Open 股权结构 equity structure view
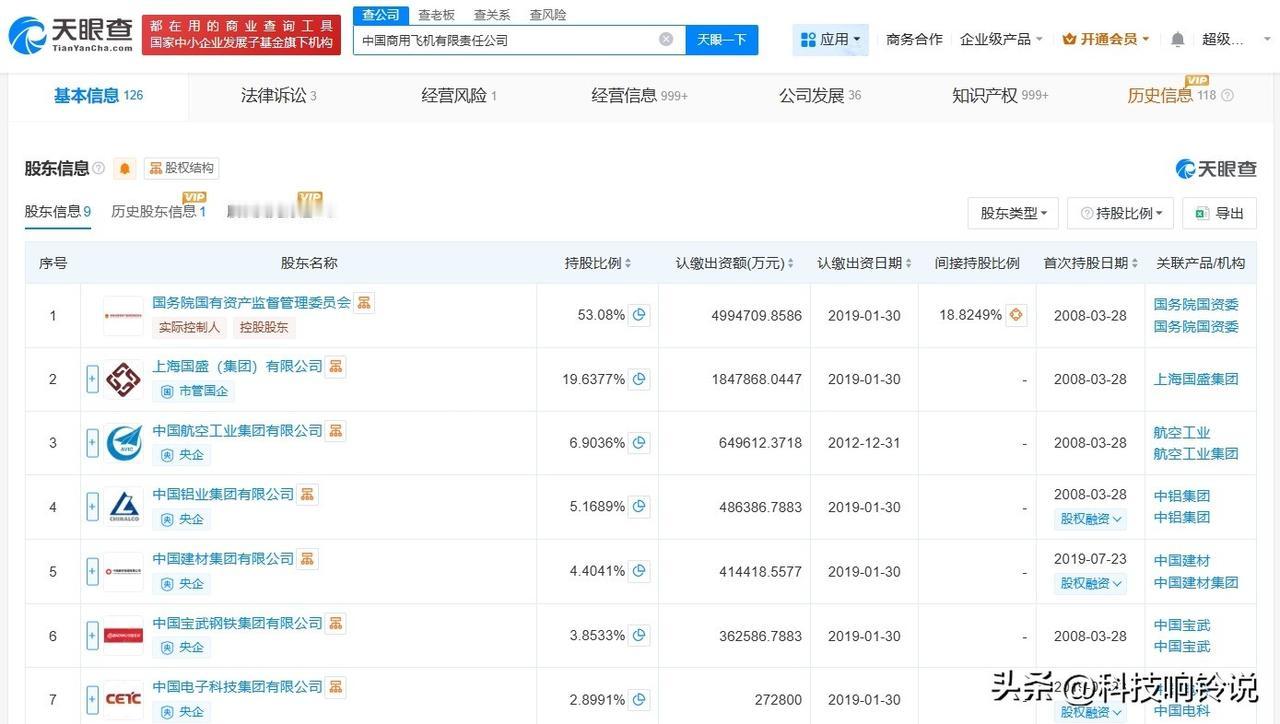The width and height of the screenshot is (1280, 724). pyautogui.click(x=182, y=168)
